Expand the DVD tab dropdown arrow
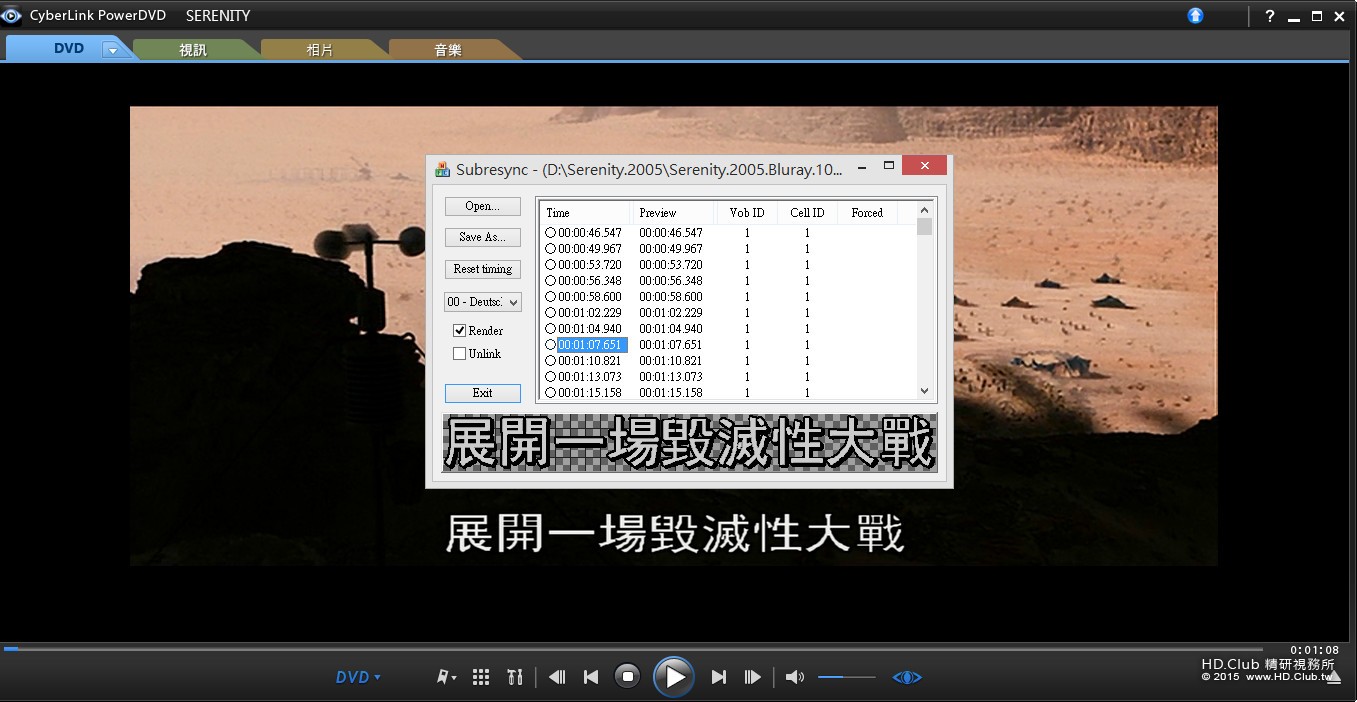Viewport: 1357px width, 702px height. [x=113, y=50]
